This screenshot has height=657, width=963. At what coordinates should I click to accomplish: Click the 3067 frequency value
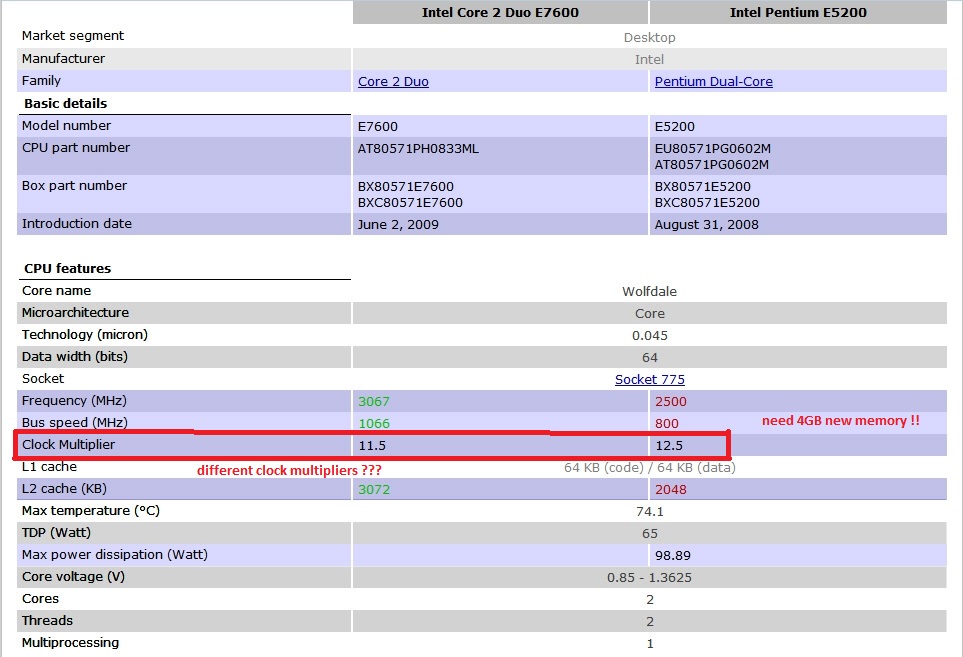tap(374, 402)
